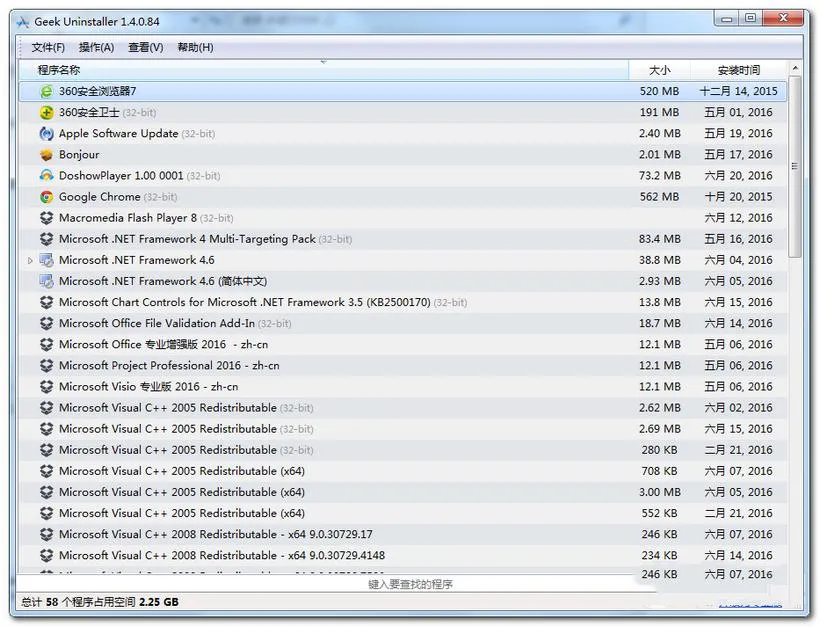820x627 pixels.
Task: Click the Microsoft Project Professional 2016 icon
Action: click(x=47, y=366)
